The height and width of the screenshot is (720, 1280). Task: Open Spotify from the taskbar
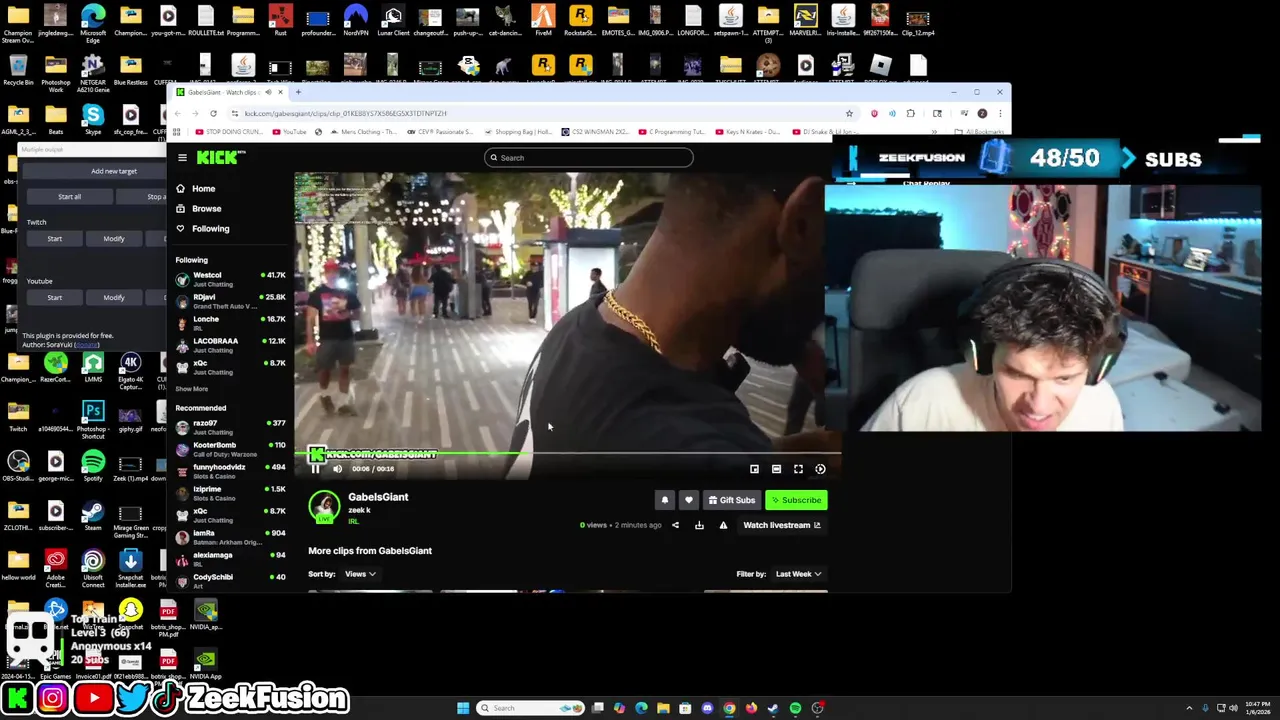point(795,708)
